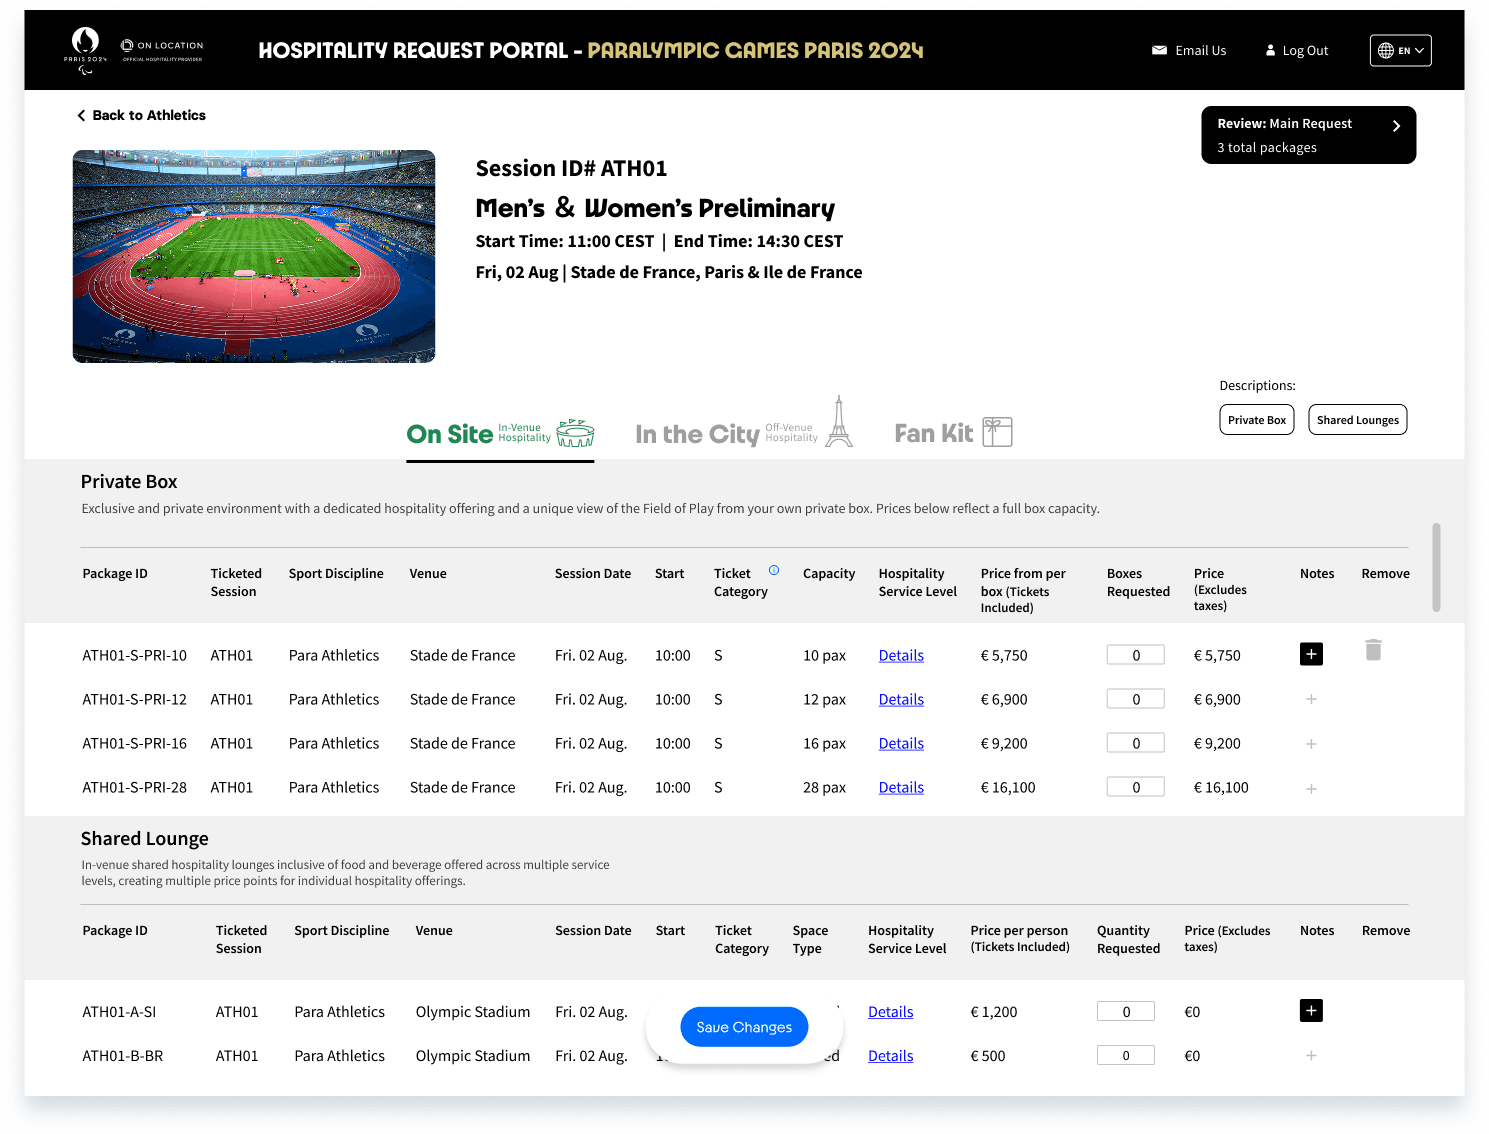Click the 12 pax capacity cell
The height and width of the screenshot is (1134, 1489).
(824, 699)
